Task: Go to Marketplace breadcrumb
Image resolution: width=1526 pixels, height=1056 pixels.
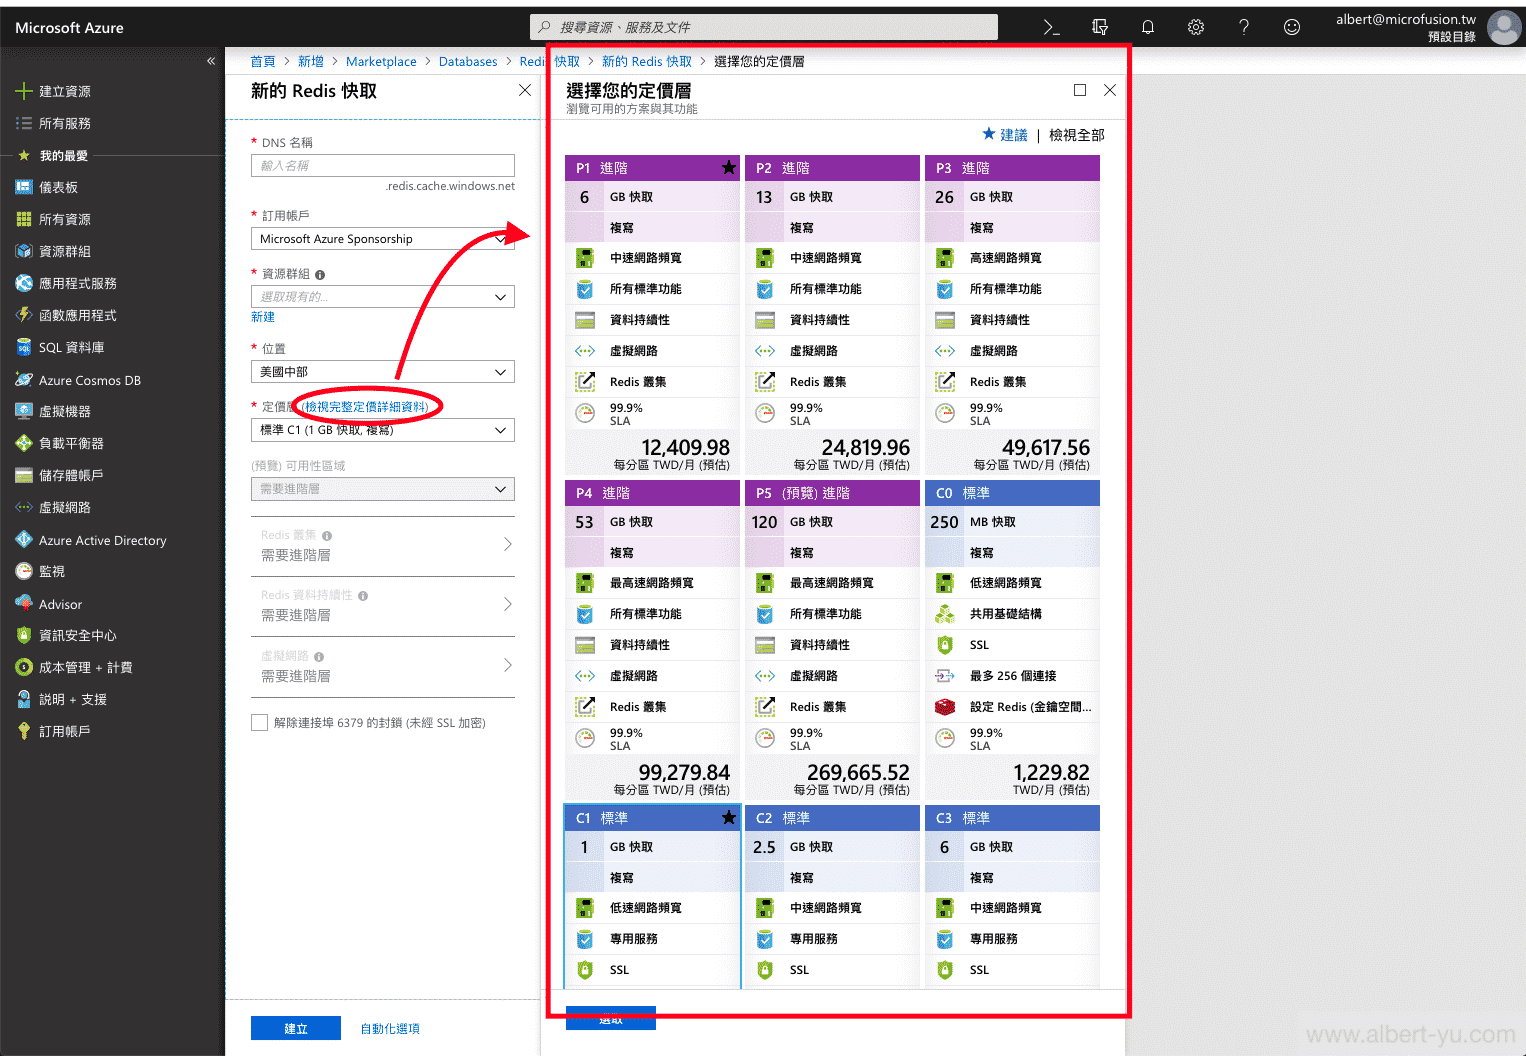Action: tap(381, 61)
